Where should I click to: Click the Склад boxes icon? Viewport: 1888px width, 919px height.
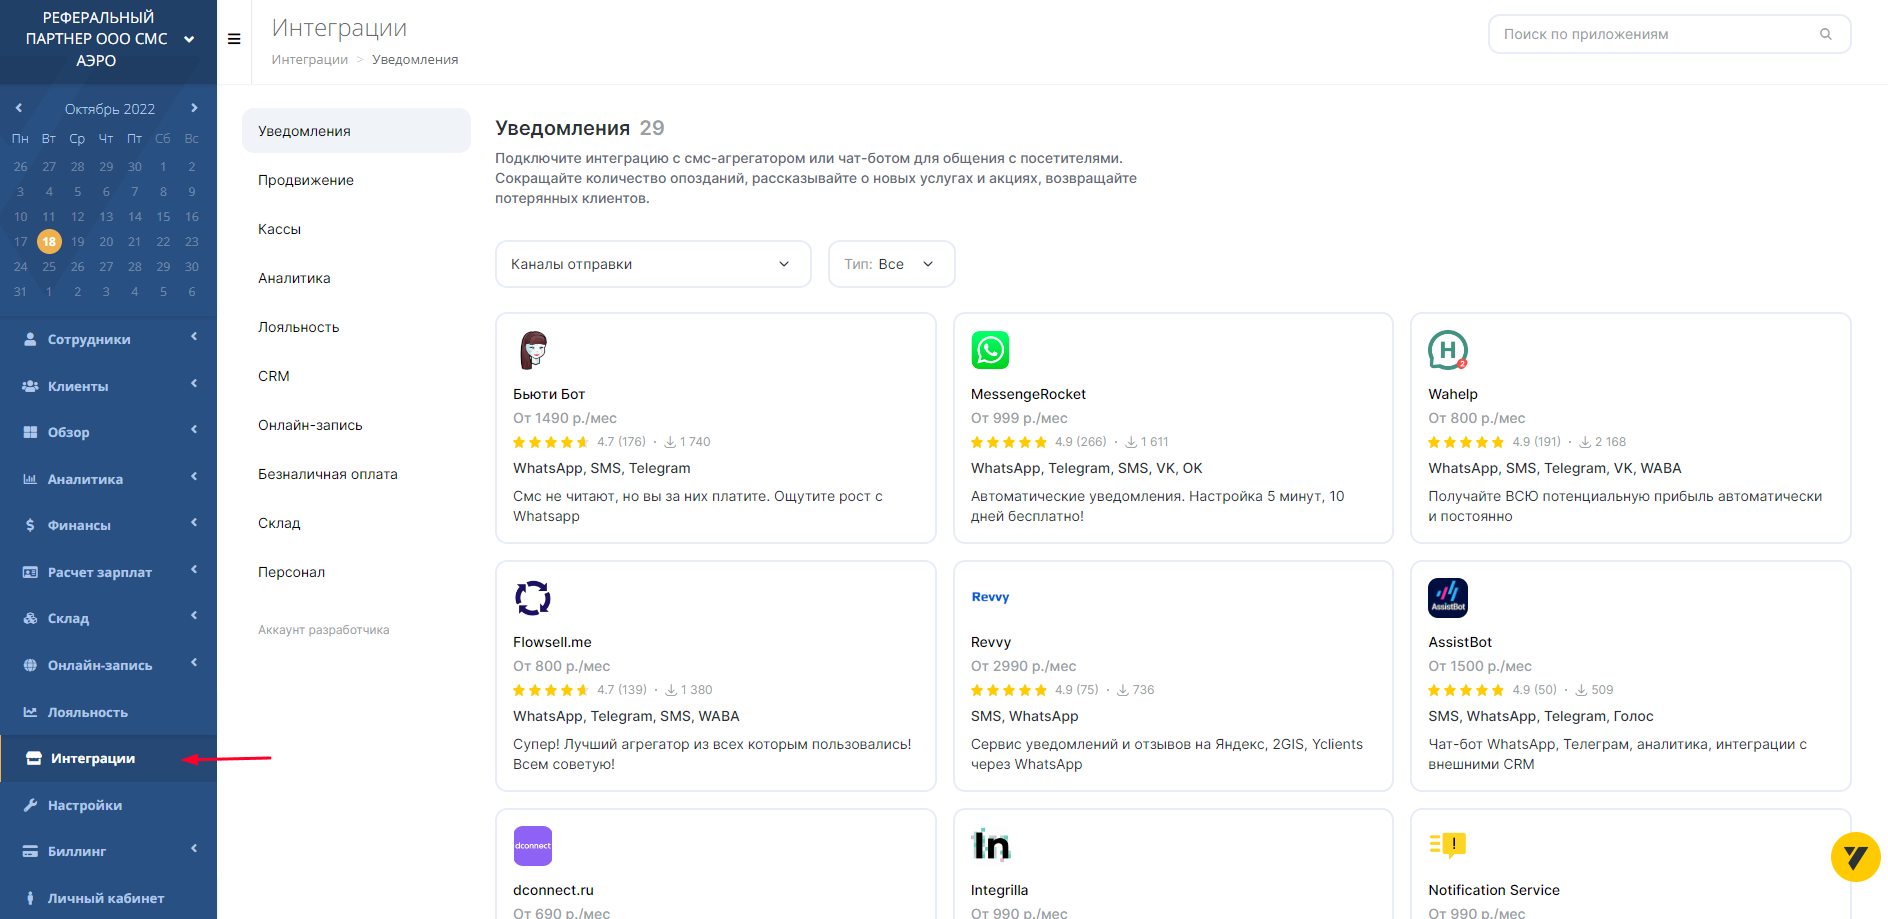coord(30,618)
